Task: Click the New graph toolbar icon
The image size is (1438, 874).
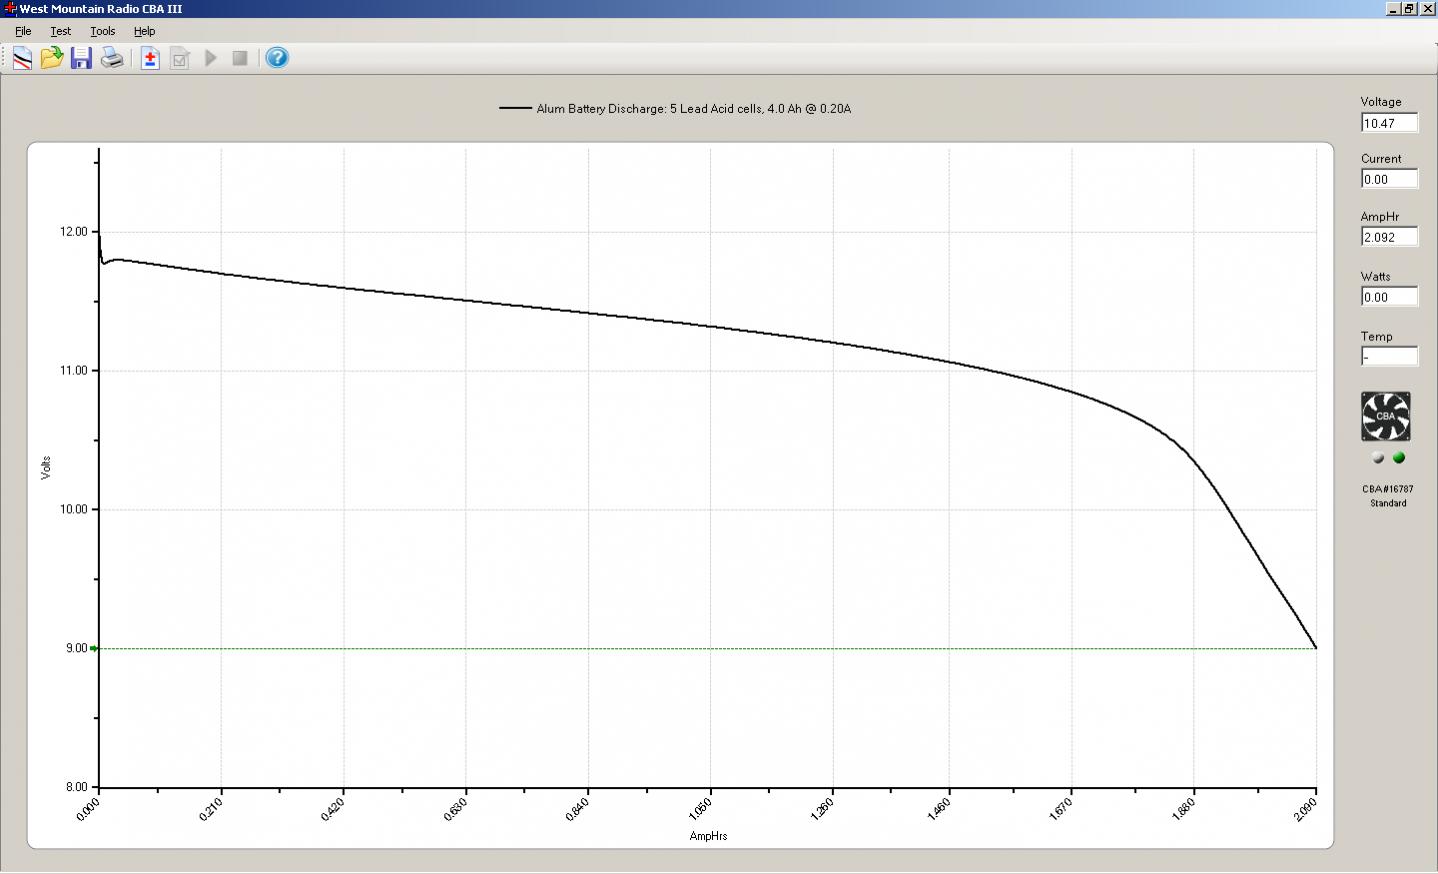Action: [22, 58]
